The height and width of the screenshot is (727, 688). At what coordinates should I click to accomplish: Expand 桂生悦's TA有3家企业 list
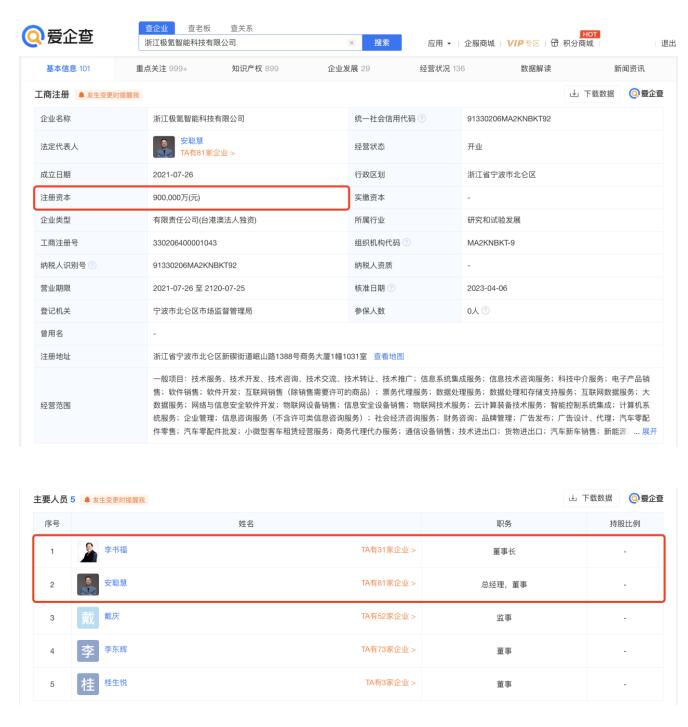point(390,682)
